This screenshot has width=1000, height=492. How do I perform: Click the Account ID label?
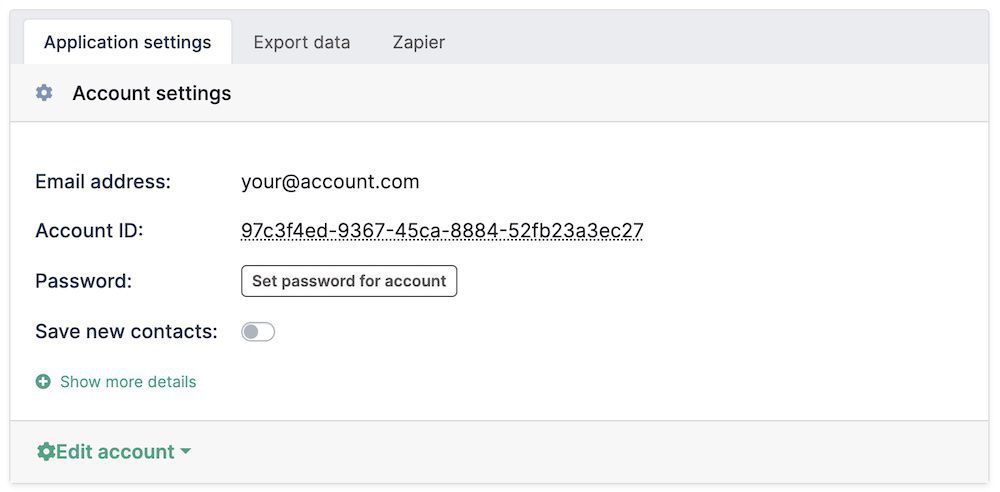click(x=89, y=231)
